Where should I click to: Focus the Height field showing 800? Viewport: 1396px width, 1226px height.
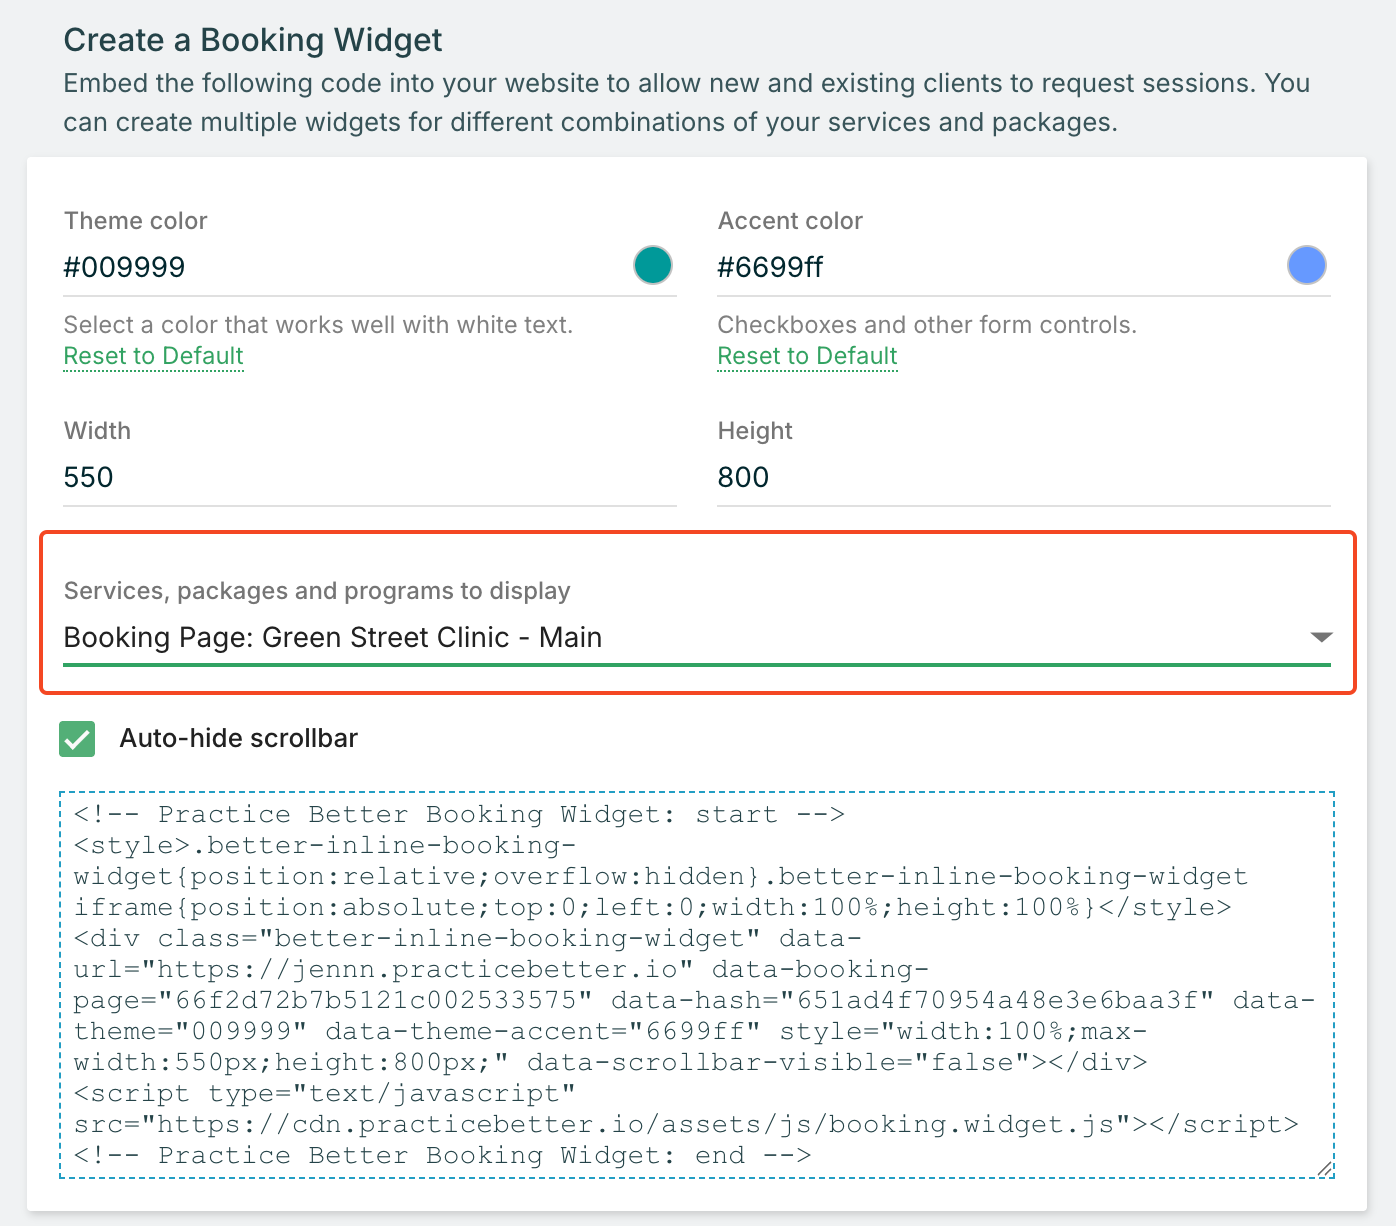click(x=1022, y=477)
